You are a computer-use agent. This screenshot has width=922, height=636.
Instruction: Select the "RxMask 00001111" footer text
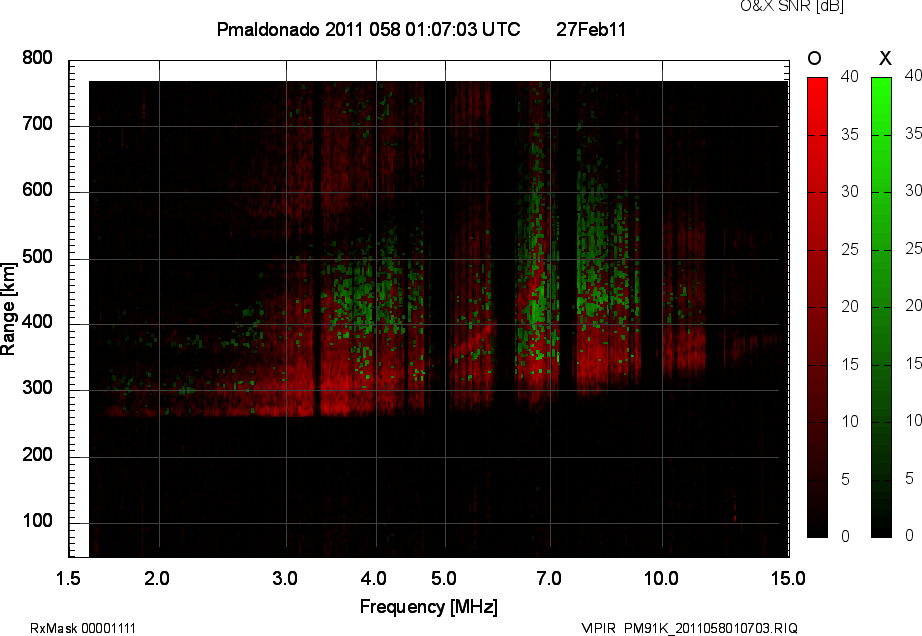[x=83, y=628]
